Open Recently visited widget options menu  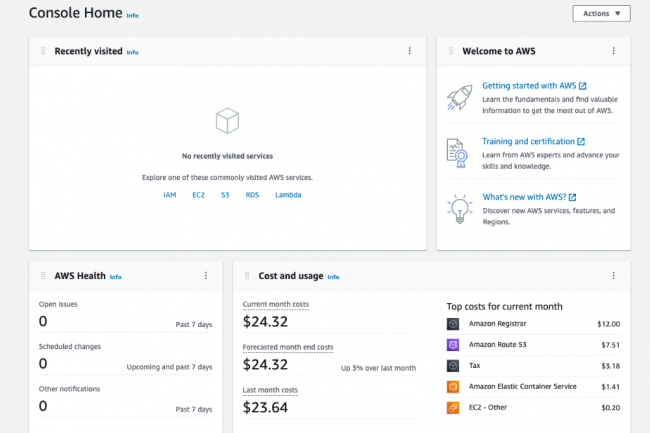pyautogui.click(x=410, y=51)
